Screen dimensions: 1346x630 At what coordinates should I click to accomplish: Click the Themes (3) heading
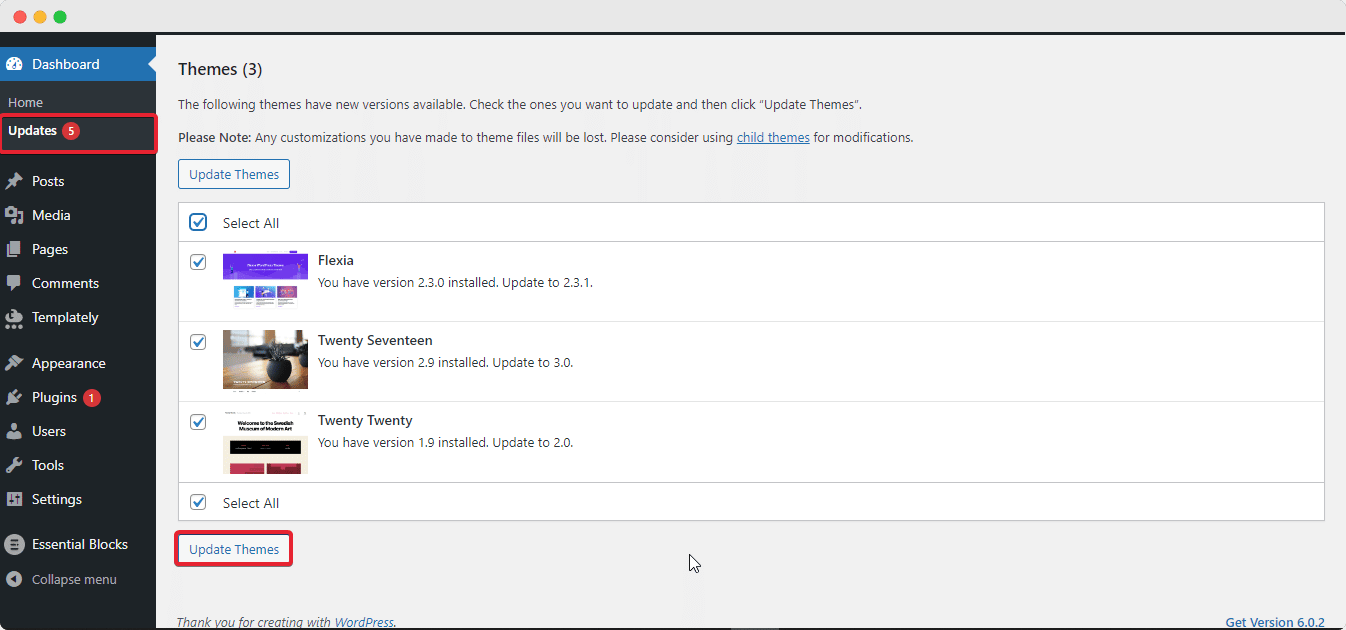point(220,69)
